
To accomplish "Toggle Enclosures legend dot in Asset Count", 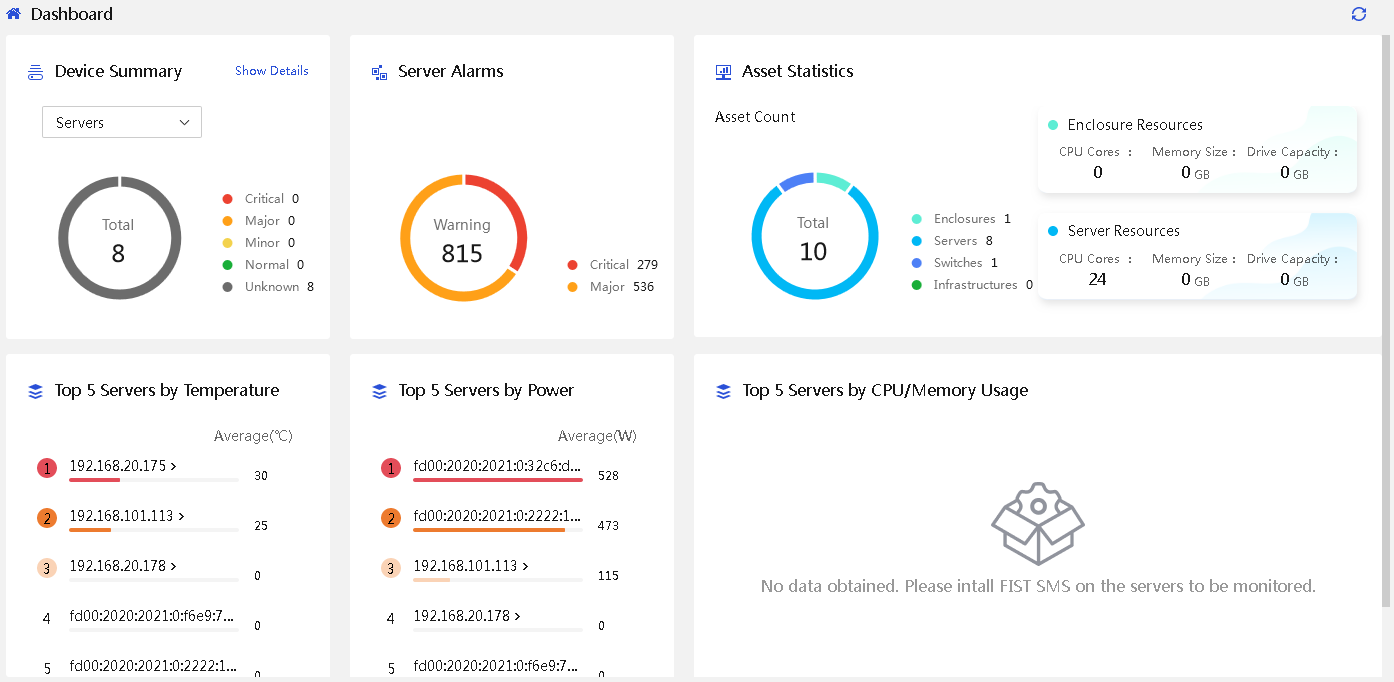I will pyautogui.click(x=916, y=219).
